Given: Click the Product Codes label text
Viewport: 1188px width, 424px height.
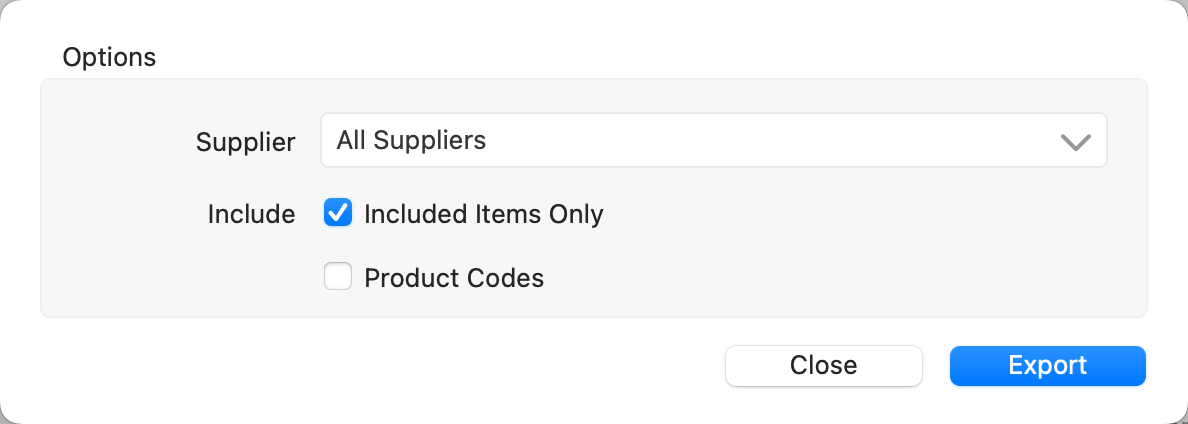Looking at the screenshot, I should [x=454, y=278].
